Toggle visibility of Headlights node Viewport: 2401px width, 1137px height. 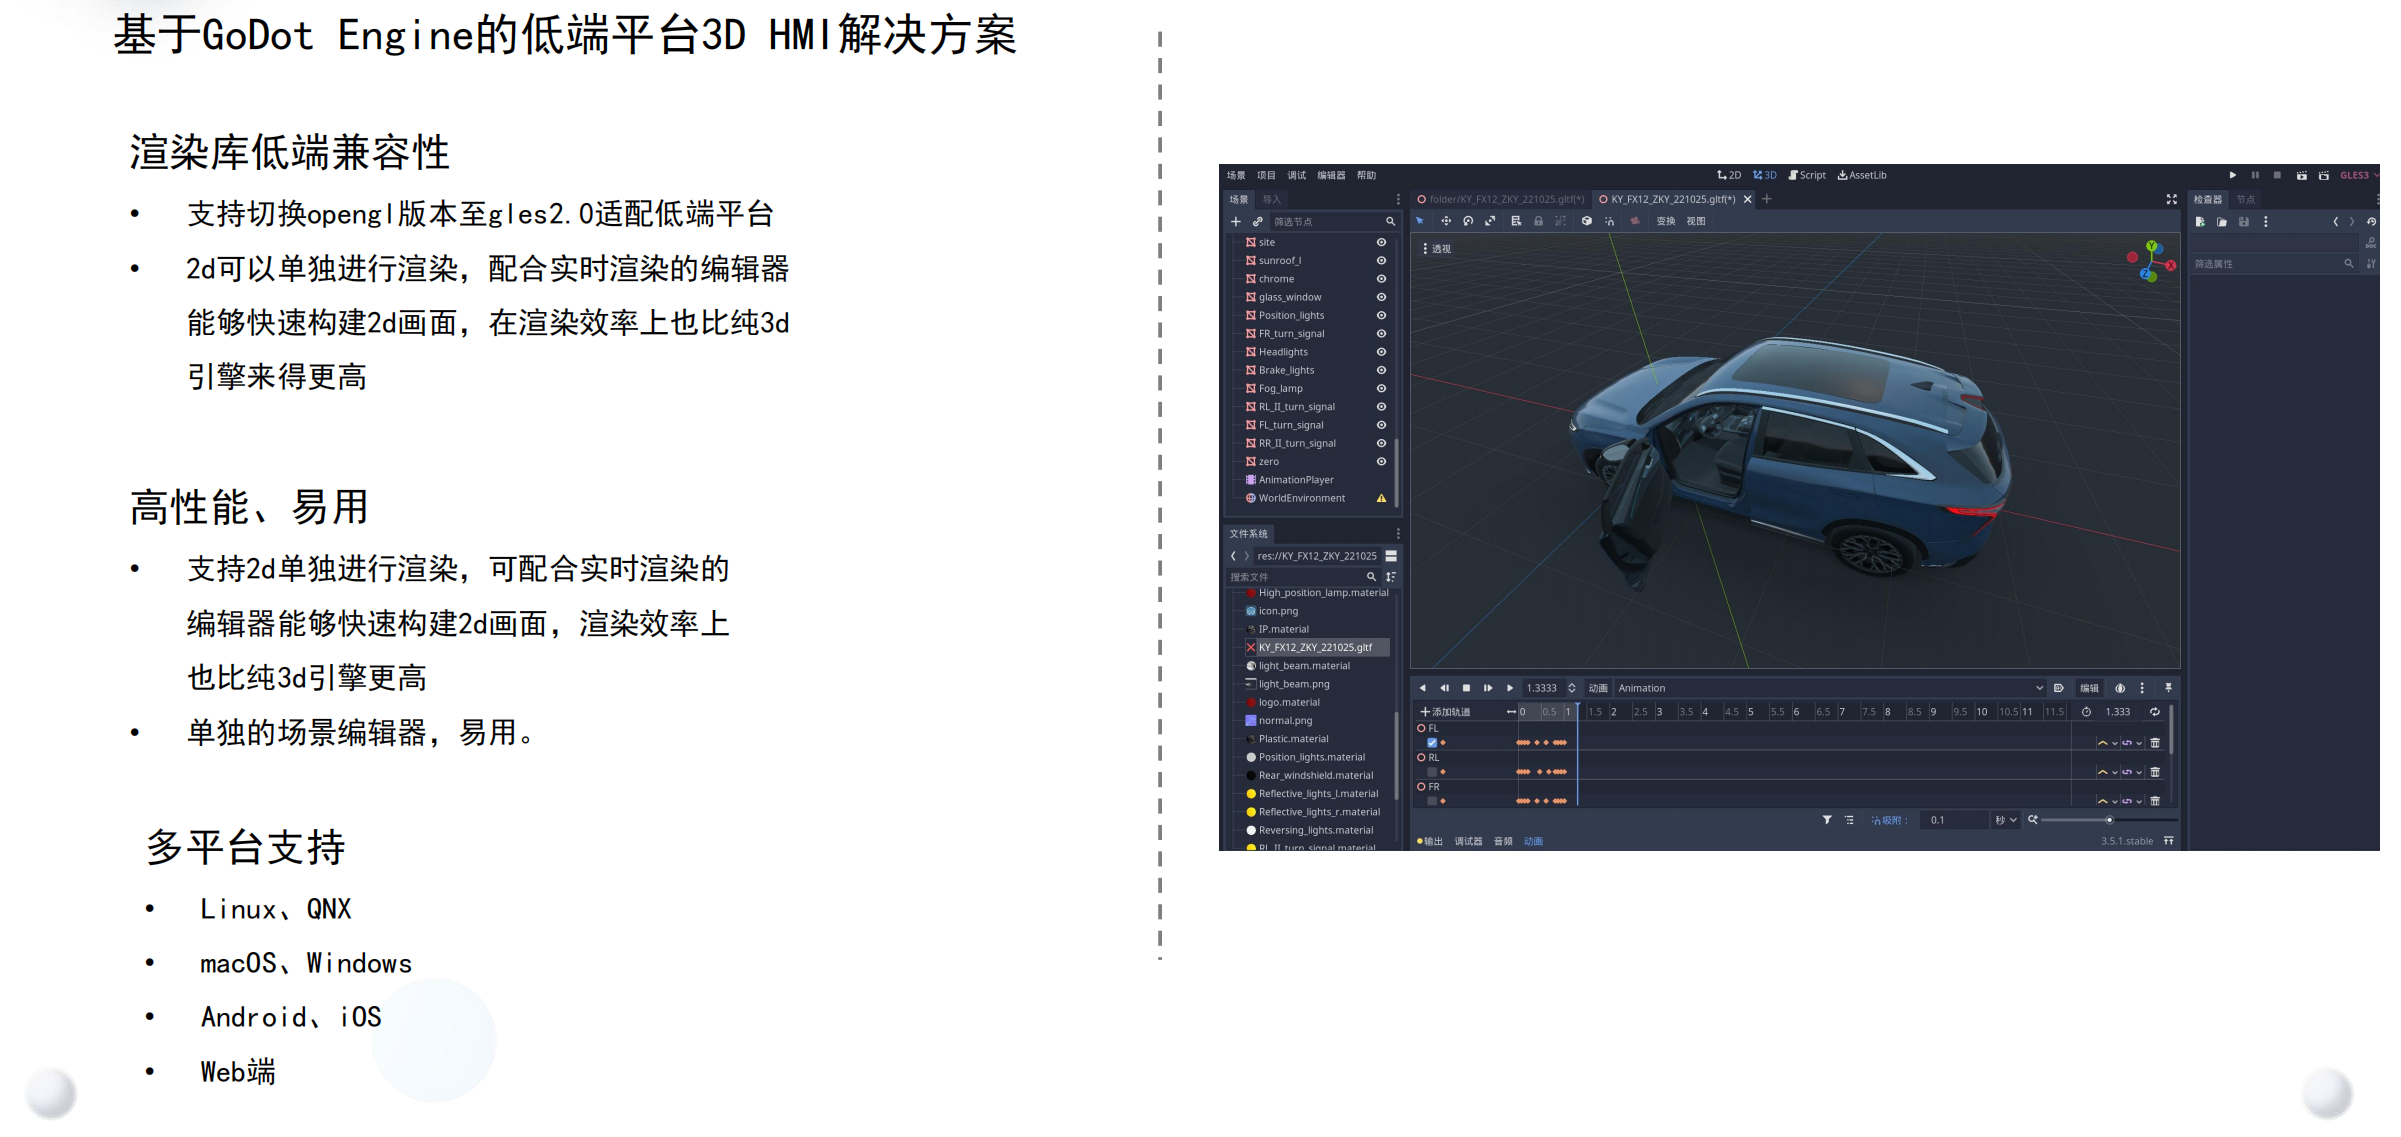point(1381,352)
